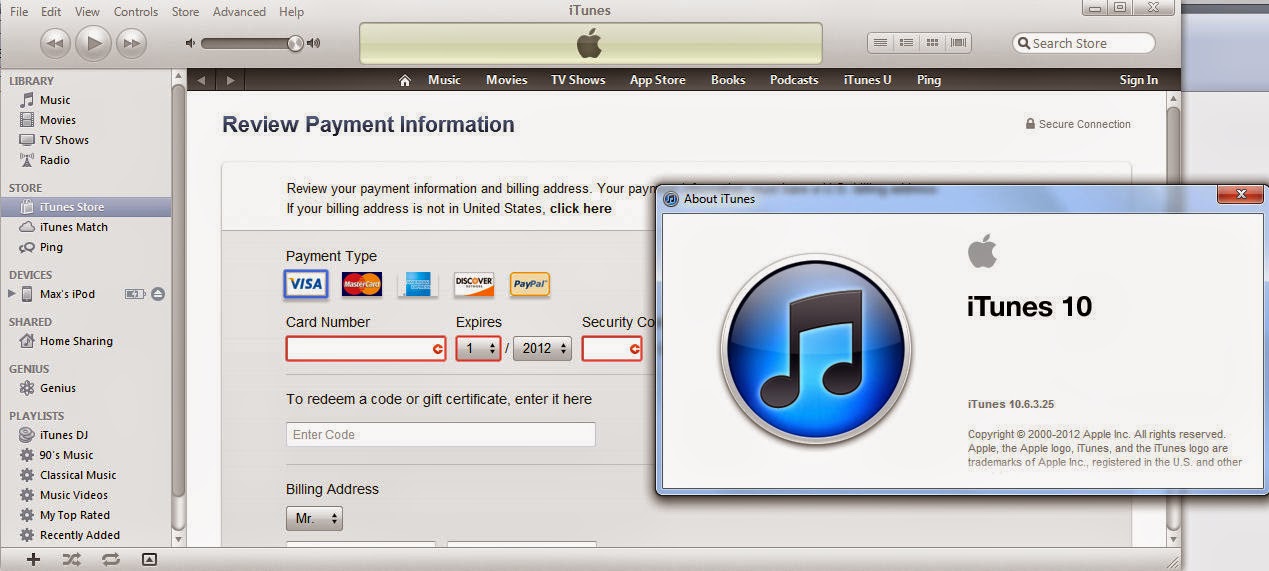The image size is (1269, 571).
Task: Switch to song list view
Action: 880,43
